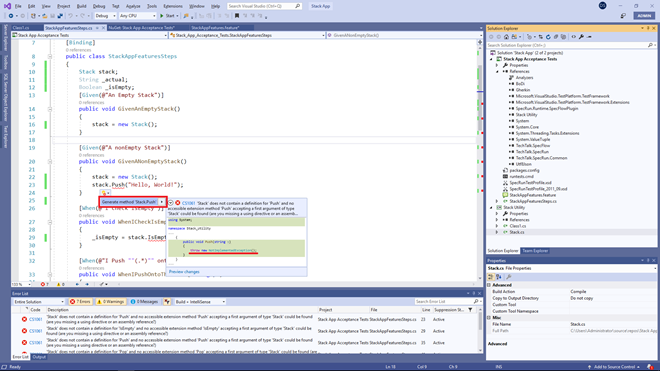Click the Properties wrench in Solution Explorer toolbar
This screenshot has width=660, height=371.
coord(581,37)
